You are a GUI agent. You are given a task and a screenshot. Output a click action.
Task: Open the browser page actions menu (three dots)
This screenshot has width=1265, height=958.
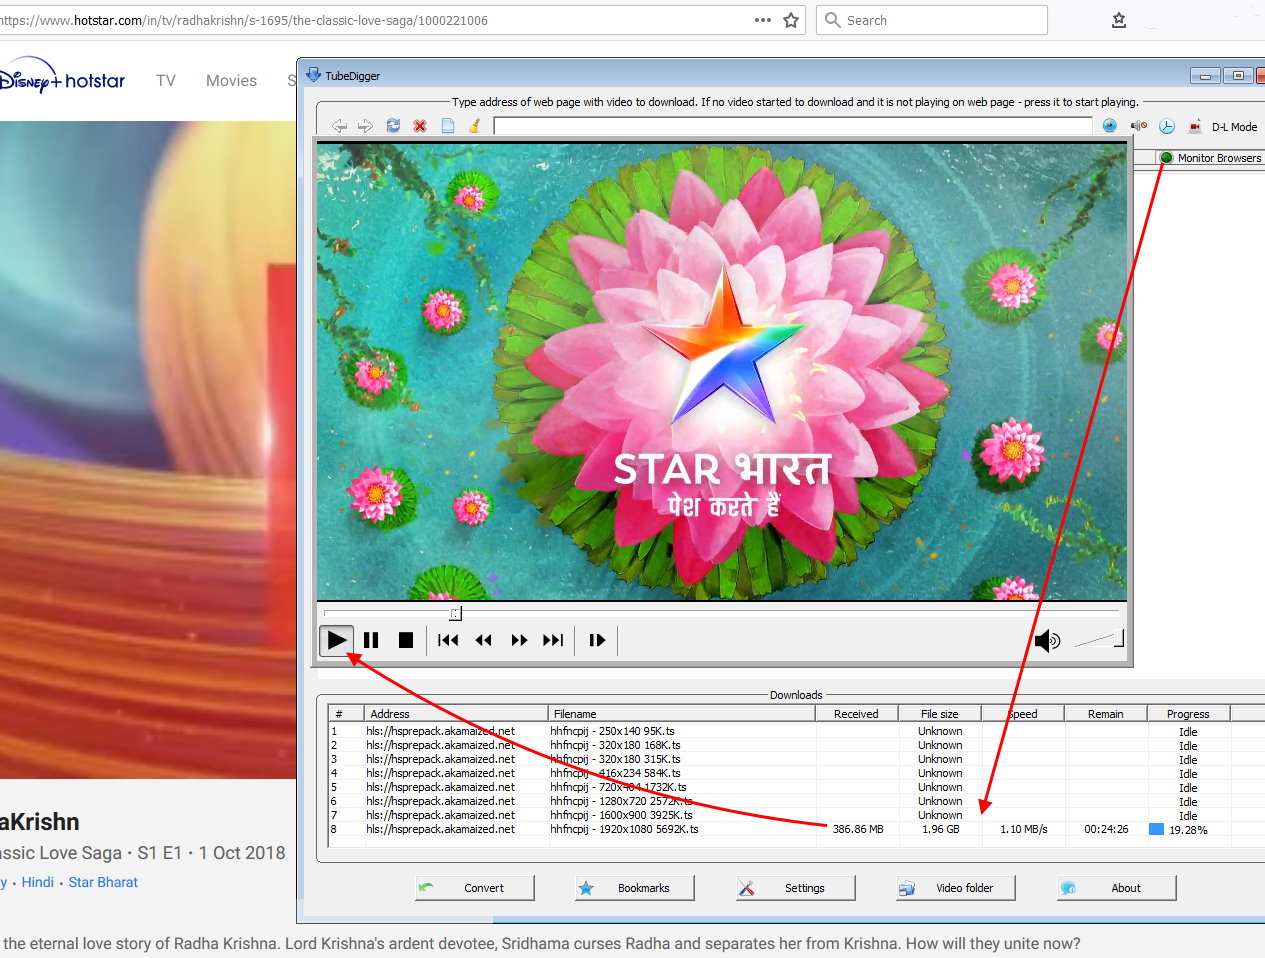[763, 20]
